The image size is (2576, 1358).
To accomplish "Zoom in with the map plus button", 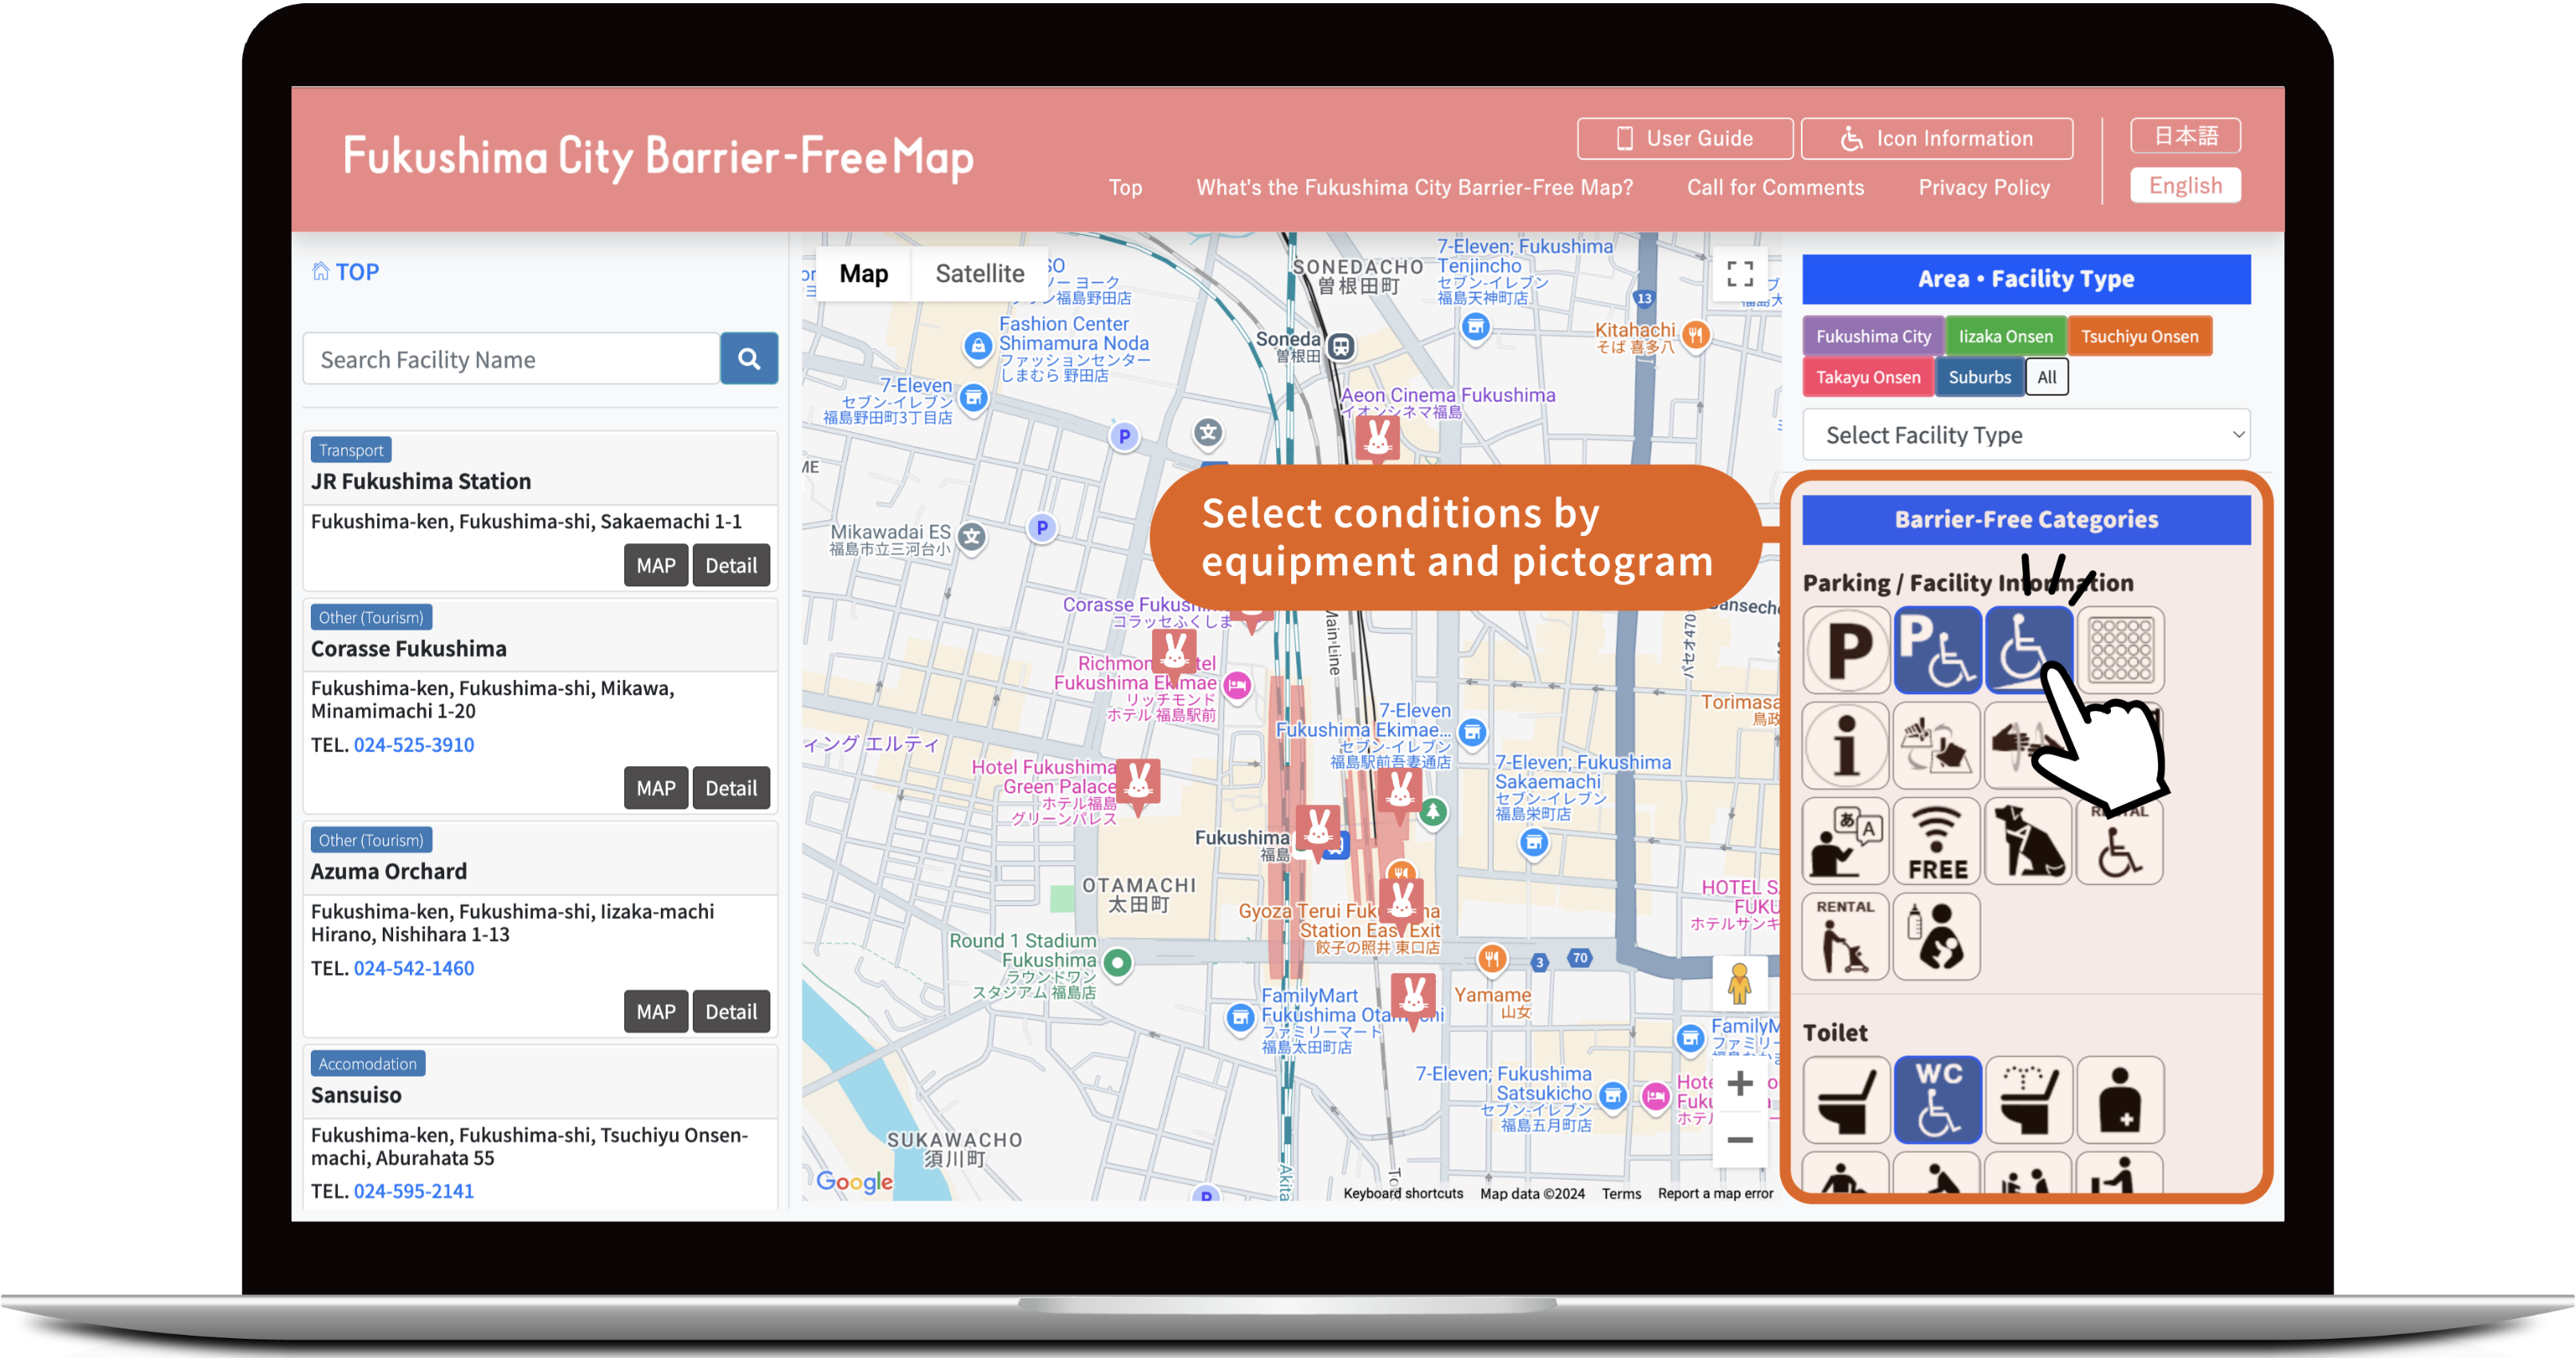I will (1740, 1083).
